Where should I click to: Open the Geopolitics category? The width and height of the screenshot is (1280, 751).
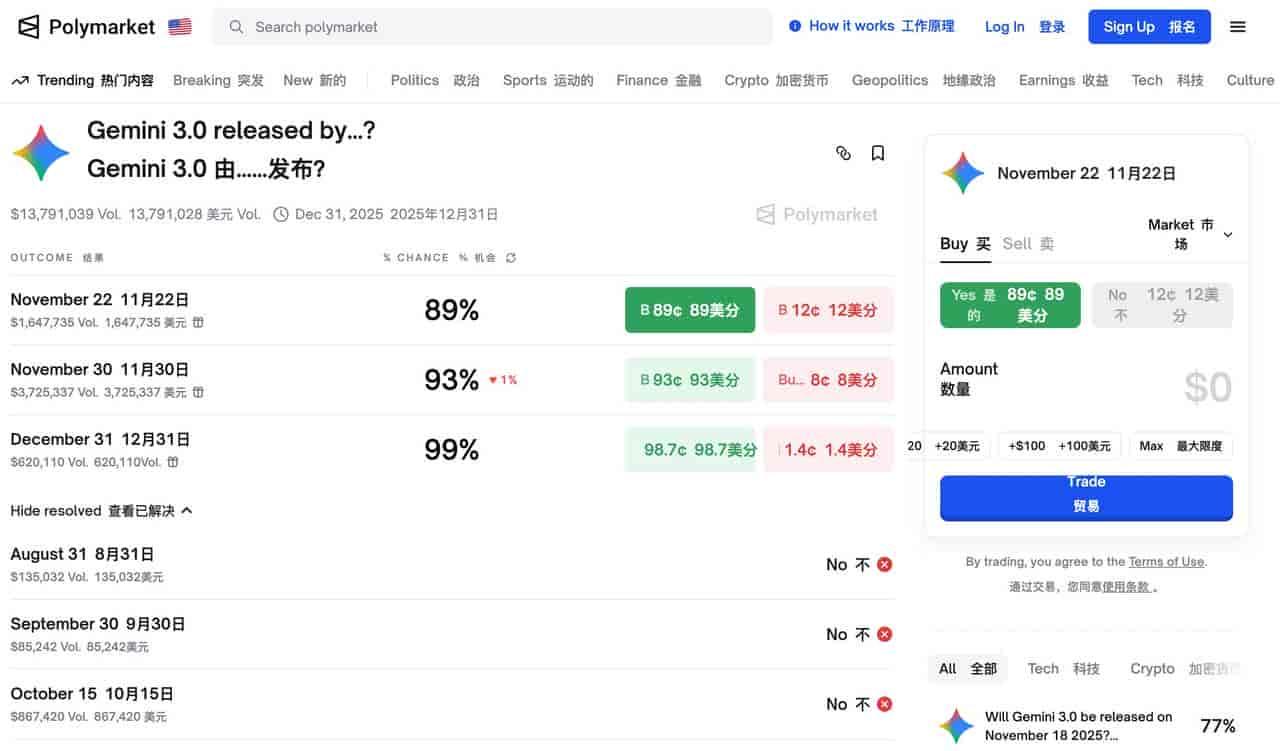pyautogui.click(x=924, y=81)
